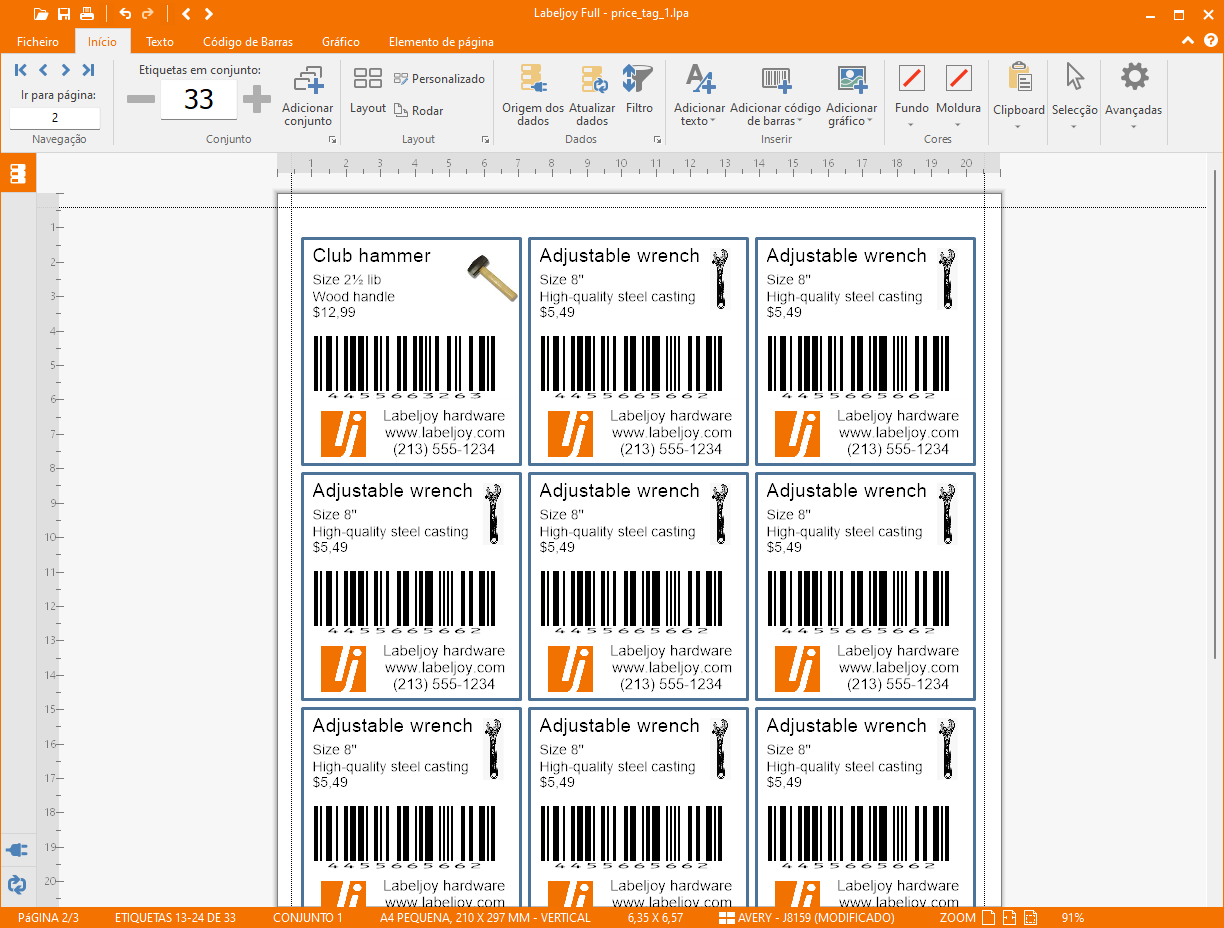
Task: Click AVERY - J8159 (MODIFICADO) status entry
Action: pos(806,918)
